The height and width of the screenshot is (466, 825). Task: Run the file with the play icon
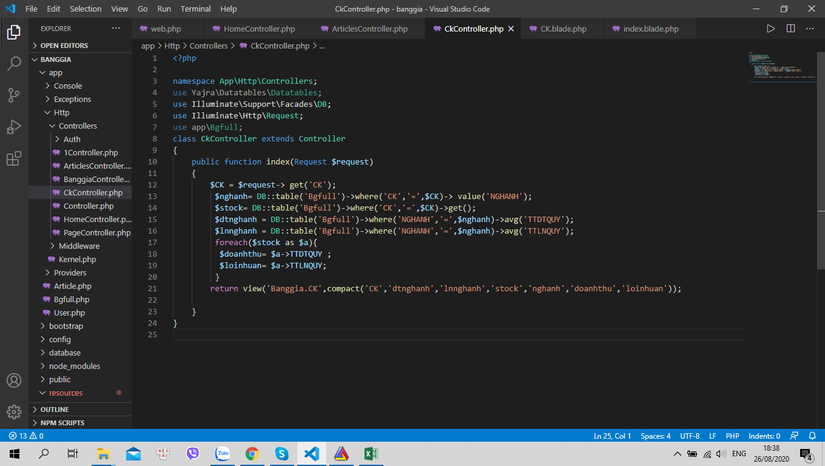coord(770,29)
